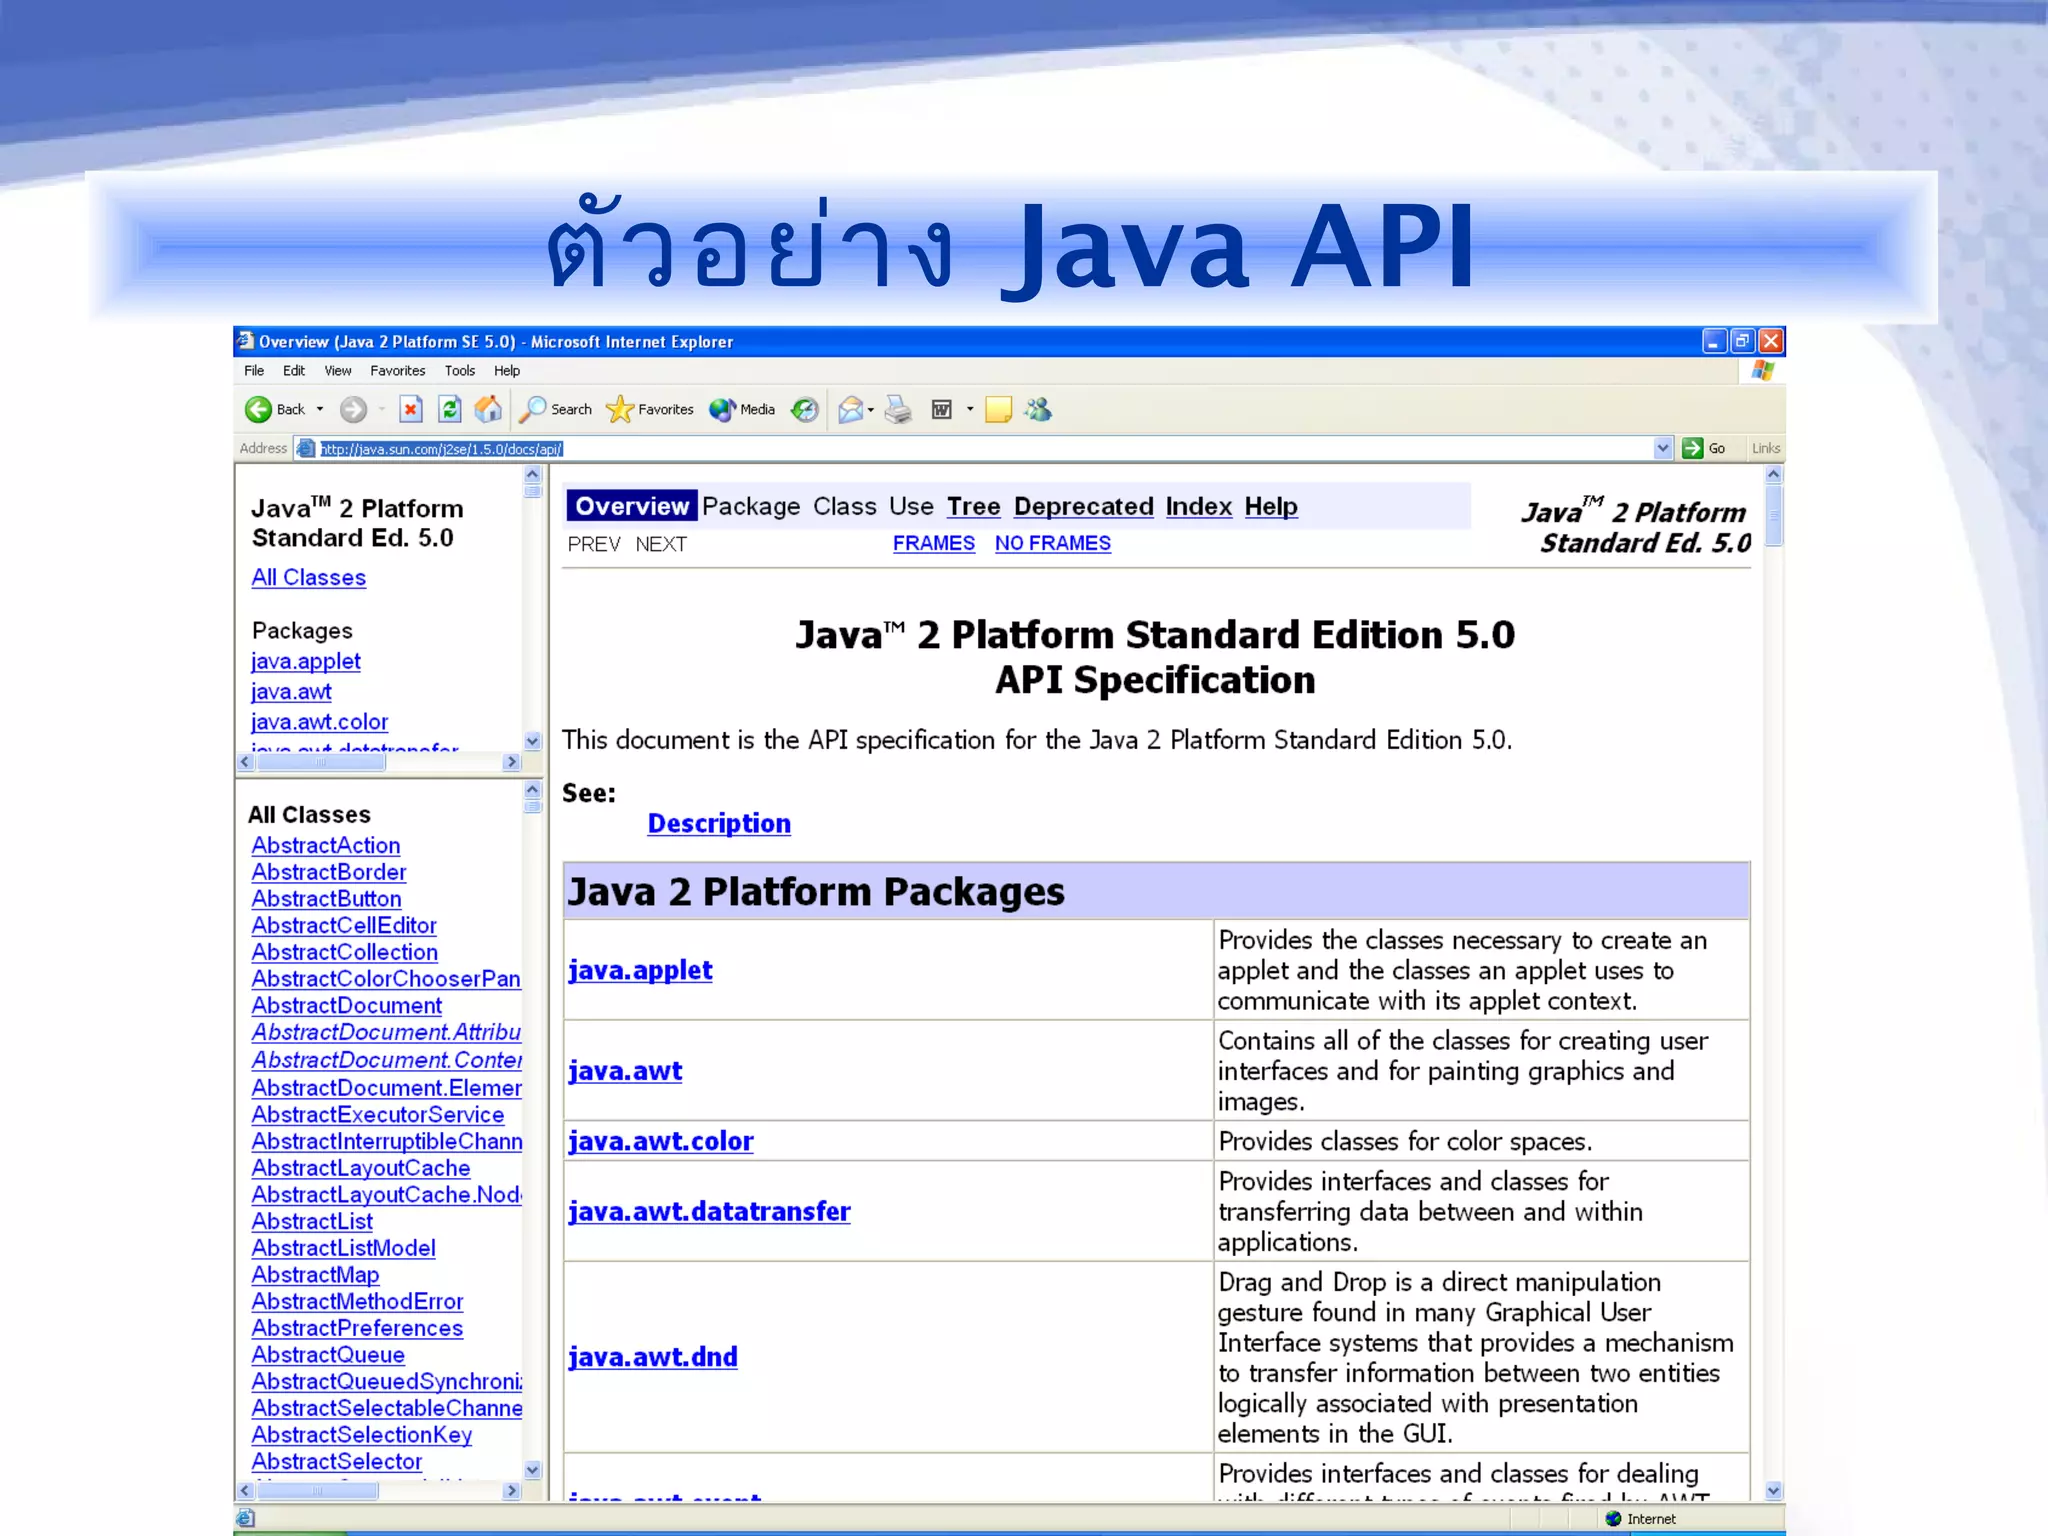Open java.awt.dnd in packages table

click(653, 1356)
